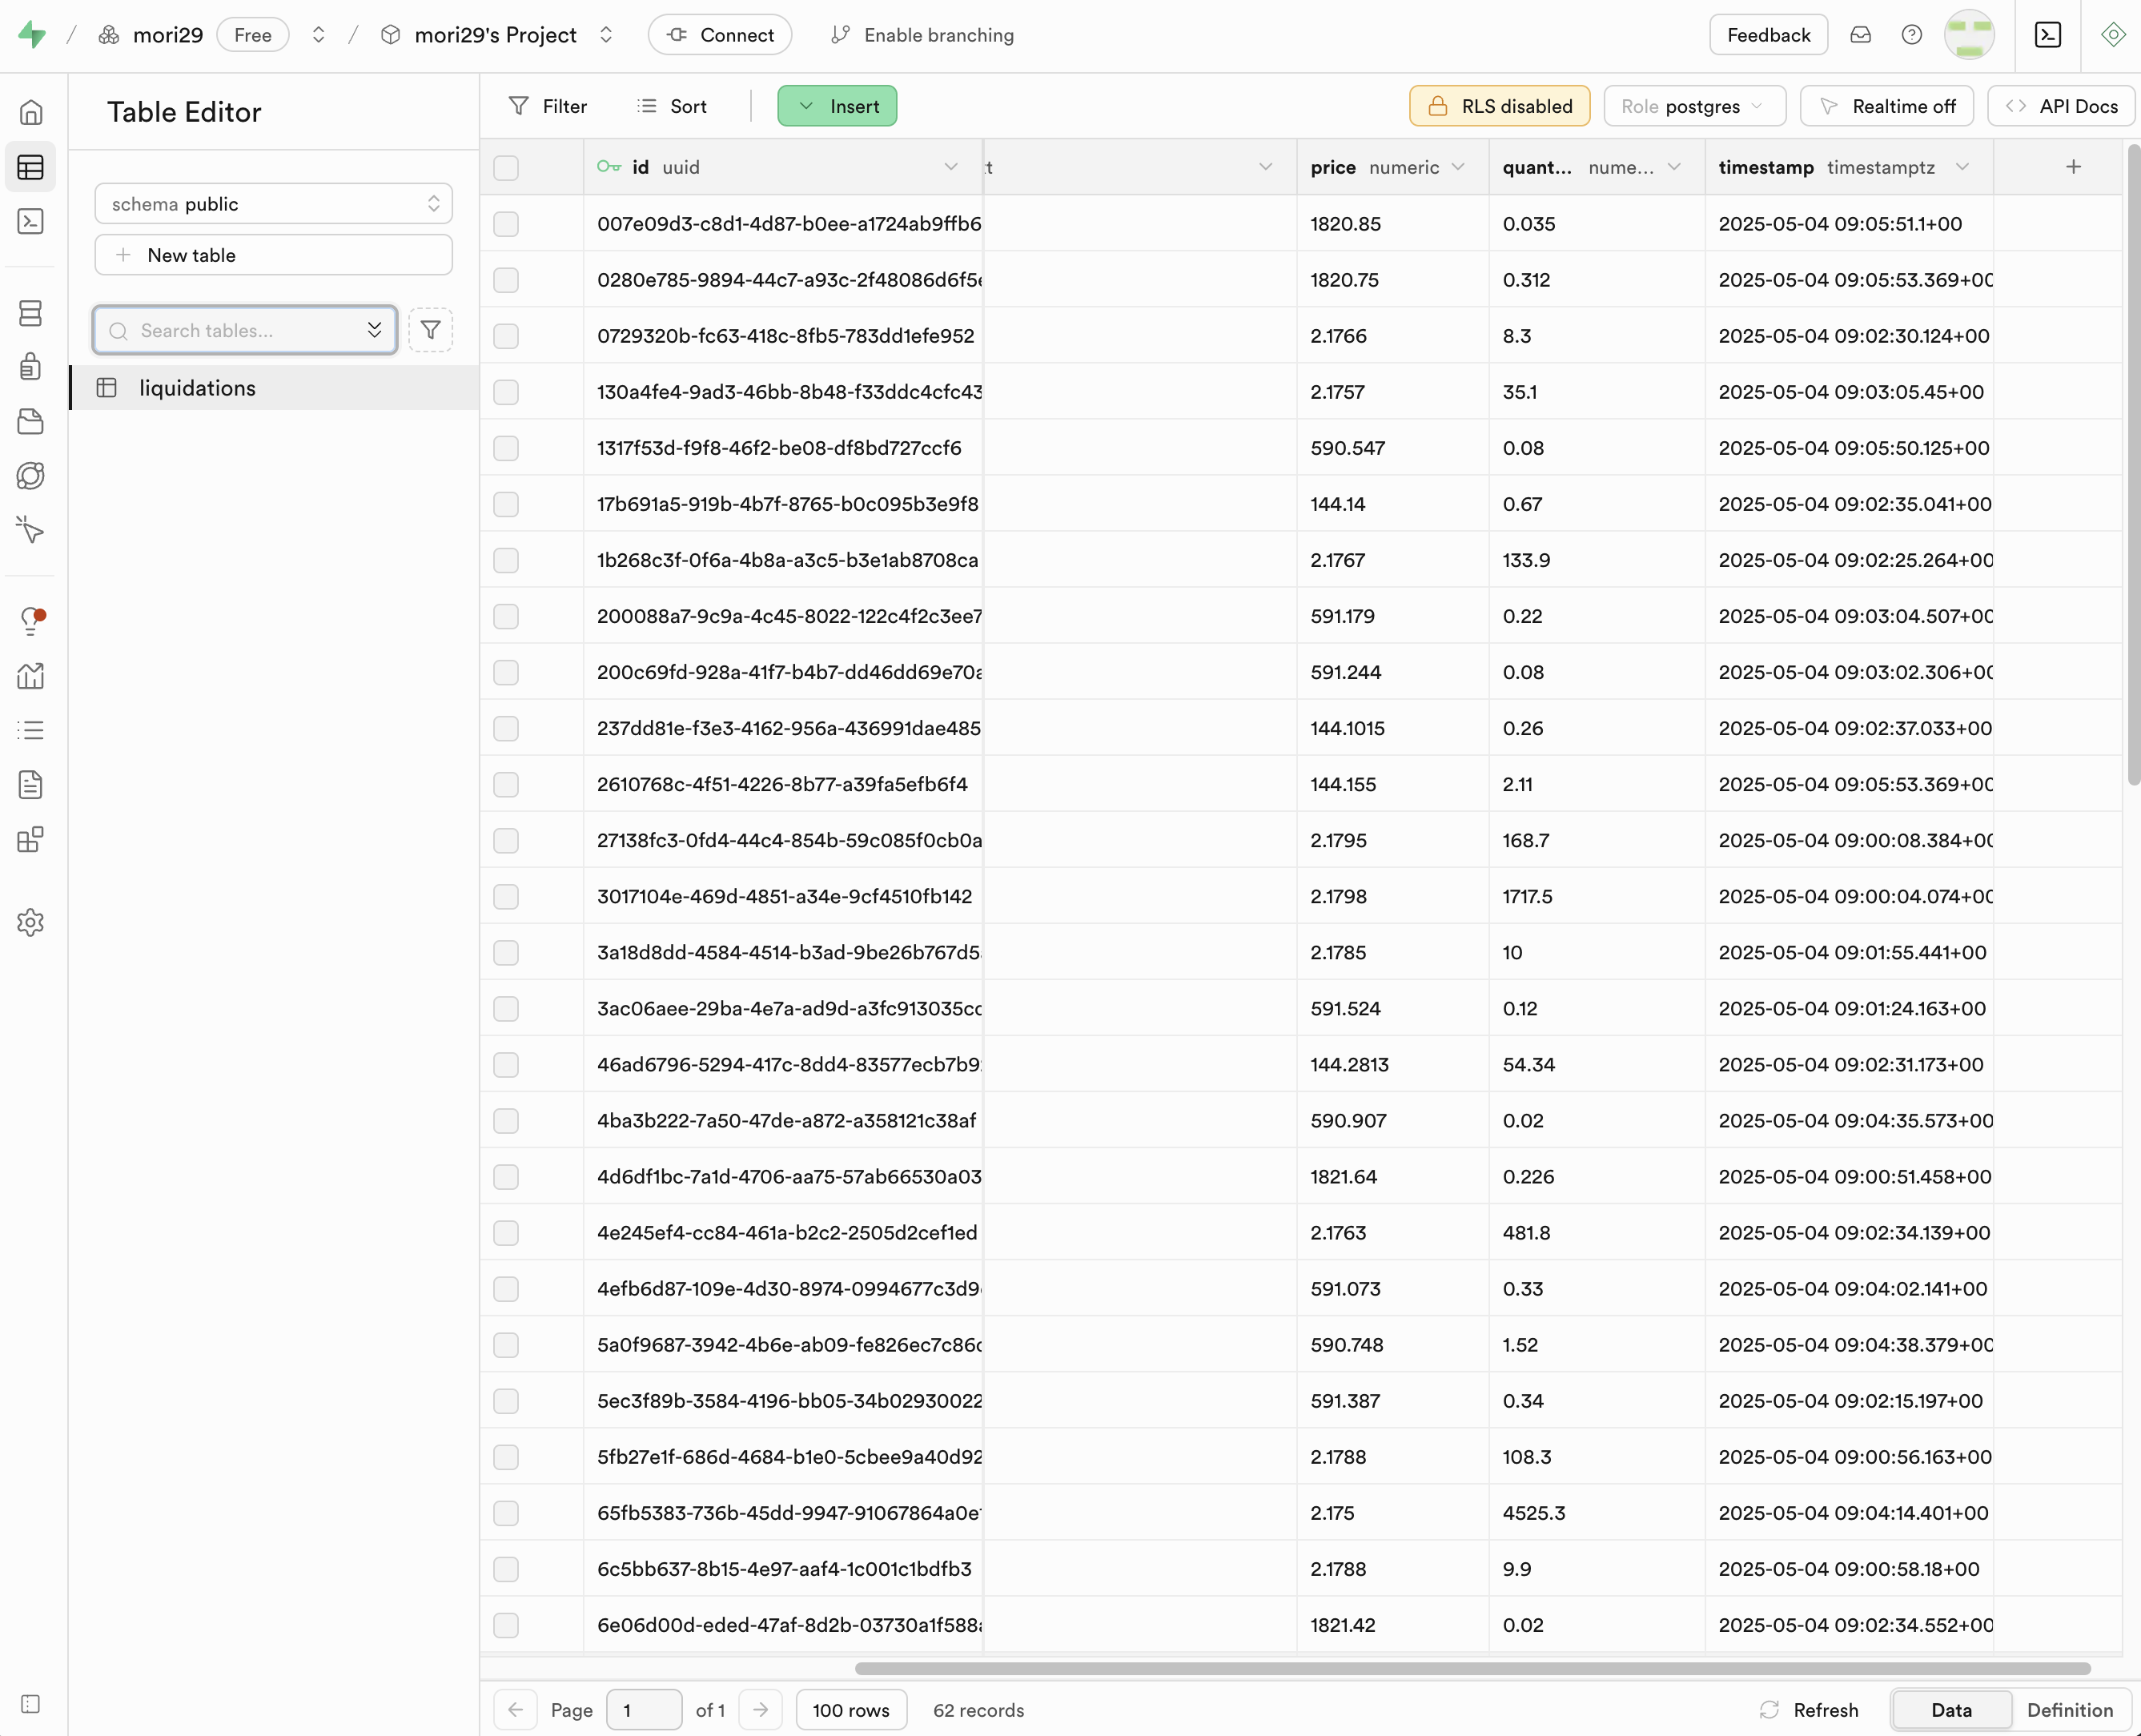Open the help question mark icon
This screenshot has width=2141, height=1736.
(x=1911, y=35)
